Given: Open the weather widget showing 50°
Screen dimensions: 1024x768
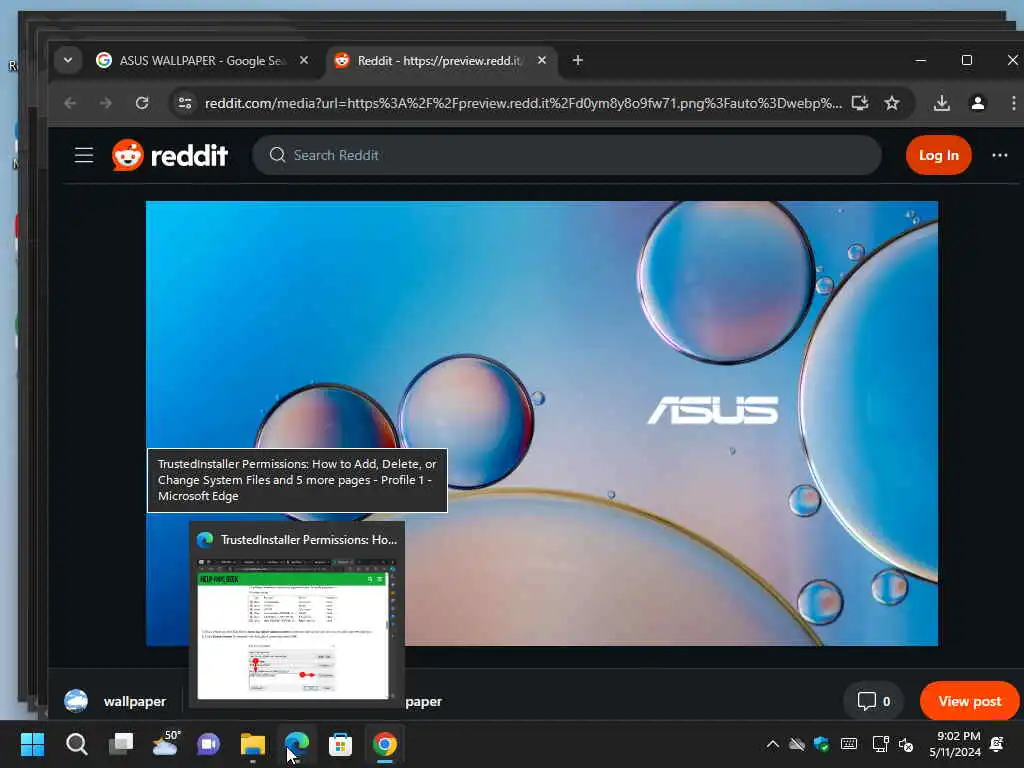Looking at the screenshot, I should coord(165,744).
